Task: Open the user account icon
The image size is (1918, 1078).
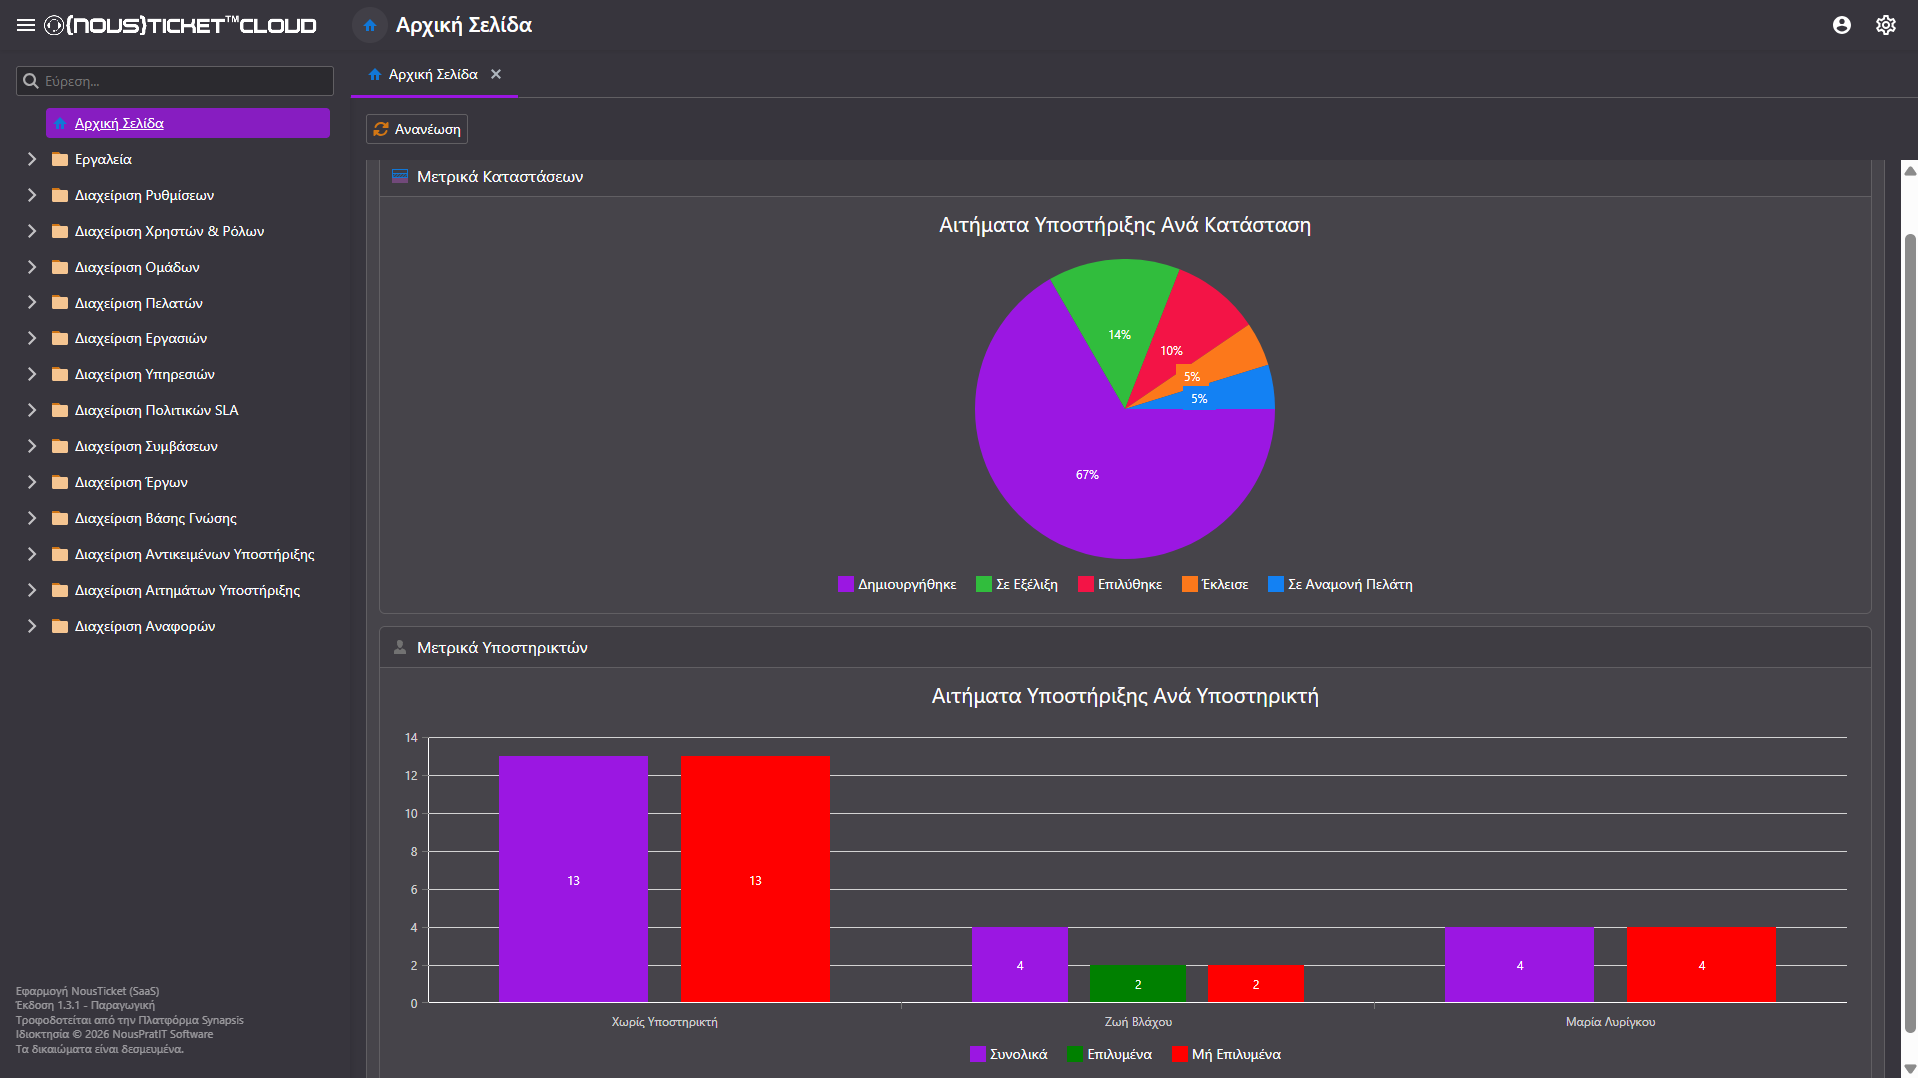Action: click(1841, 25)
